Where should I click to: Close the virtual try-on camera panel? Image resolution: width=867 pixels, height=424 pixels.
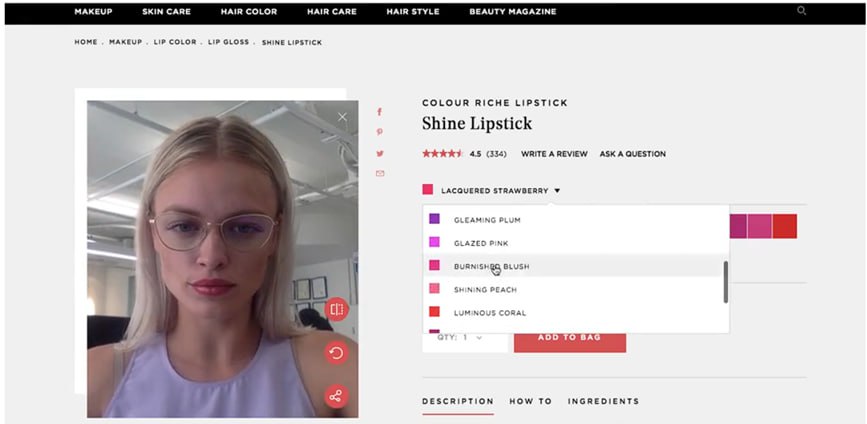pos(342,117)
